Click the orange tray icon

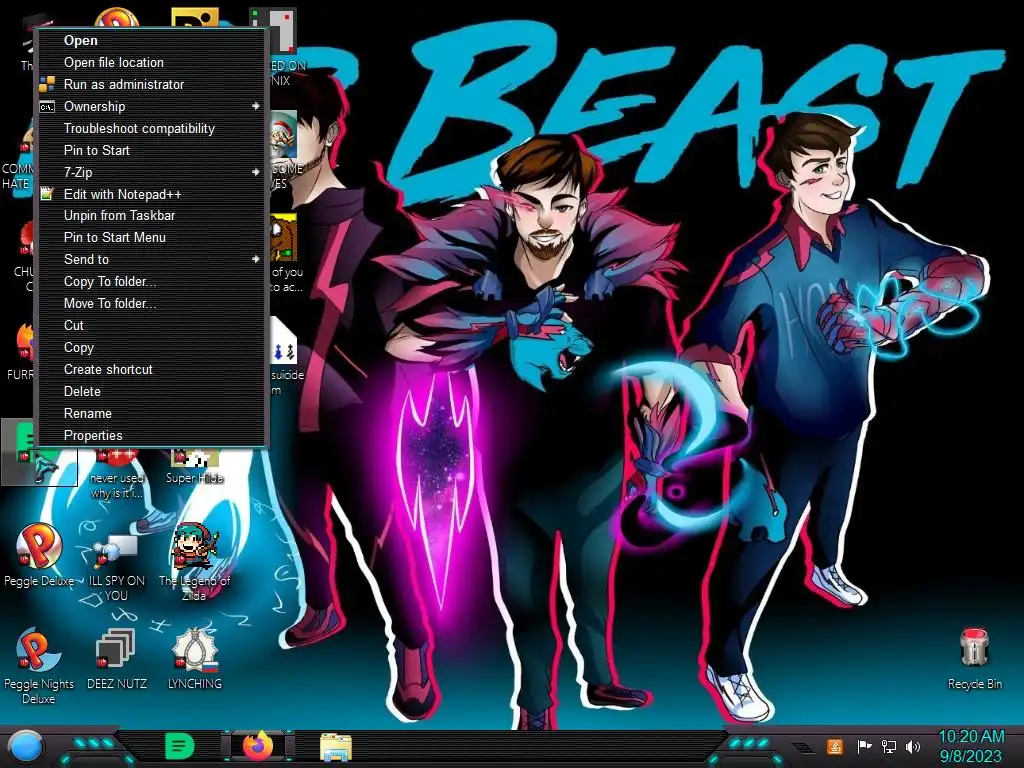pyautogui.click(x=834, y=746)
